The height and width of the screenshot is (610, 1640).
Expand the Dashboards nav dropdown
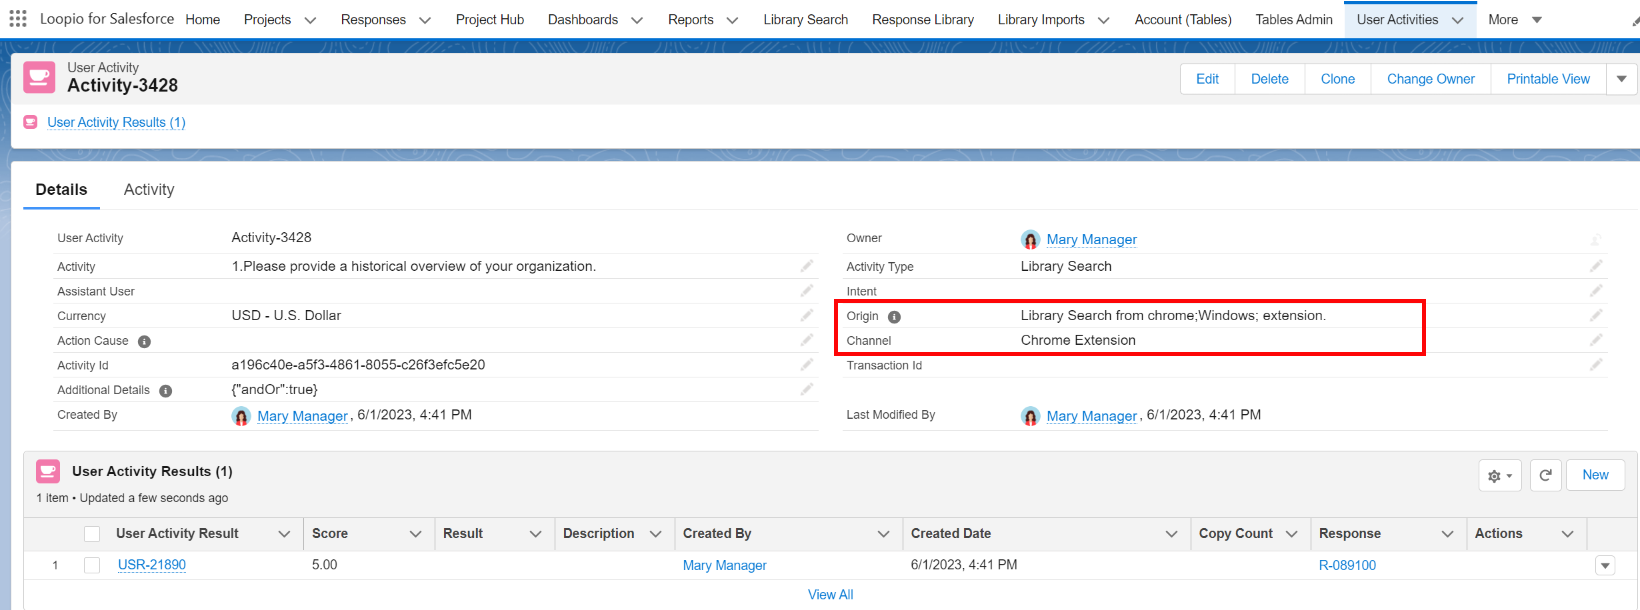click(637, 20)
